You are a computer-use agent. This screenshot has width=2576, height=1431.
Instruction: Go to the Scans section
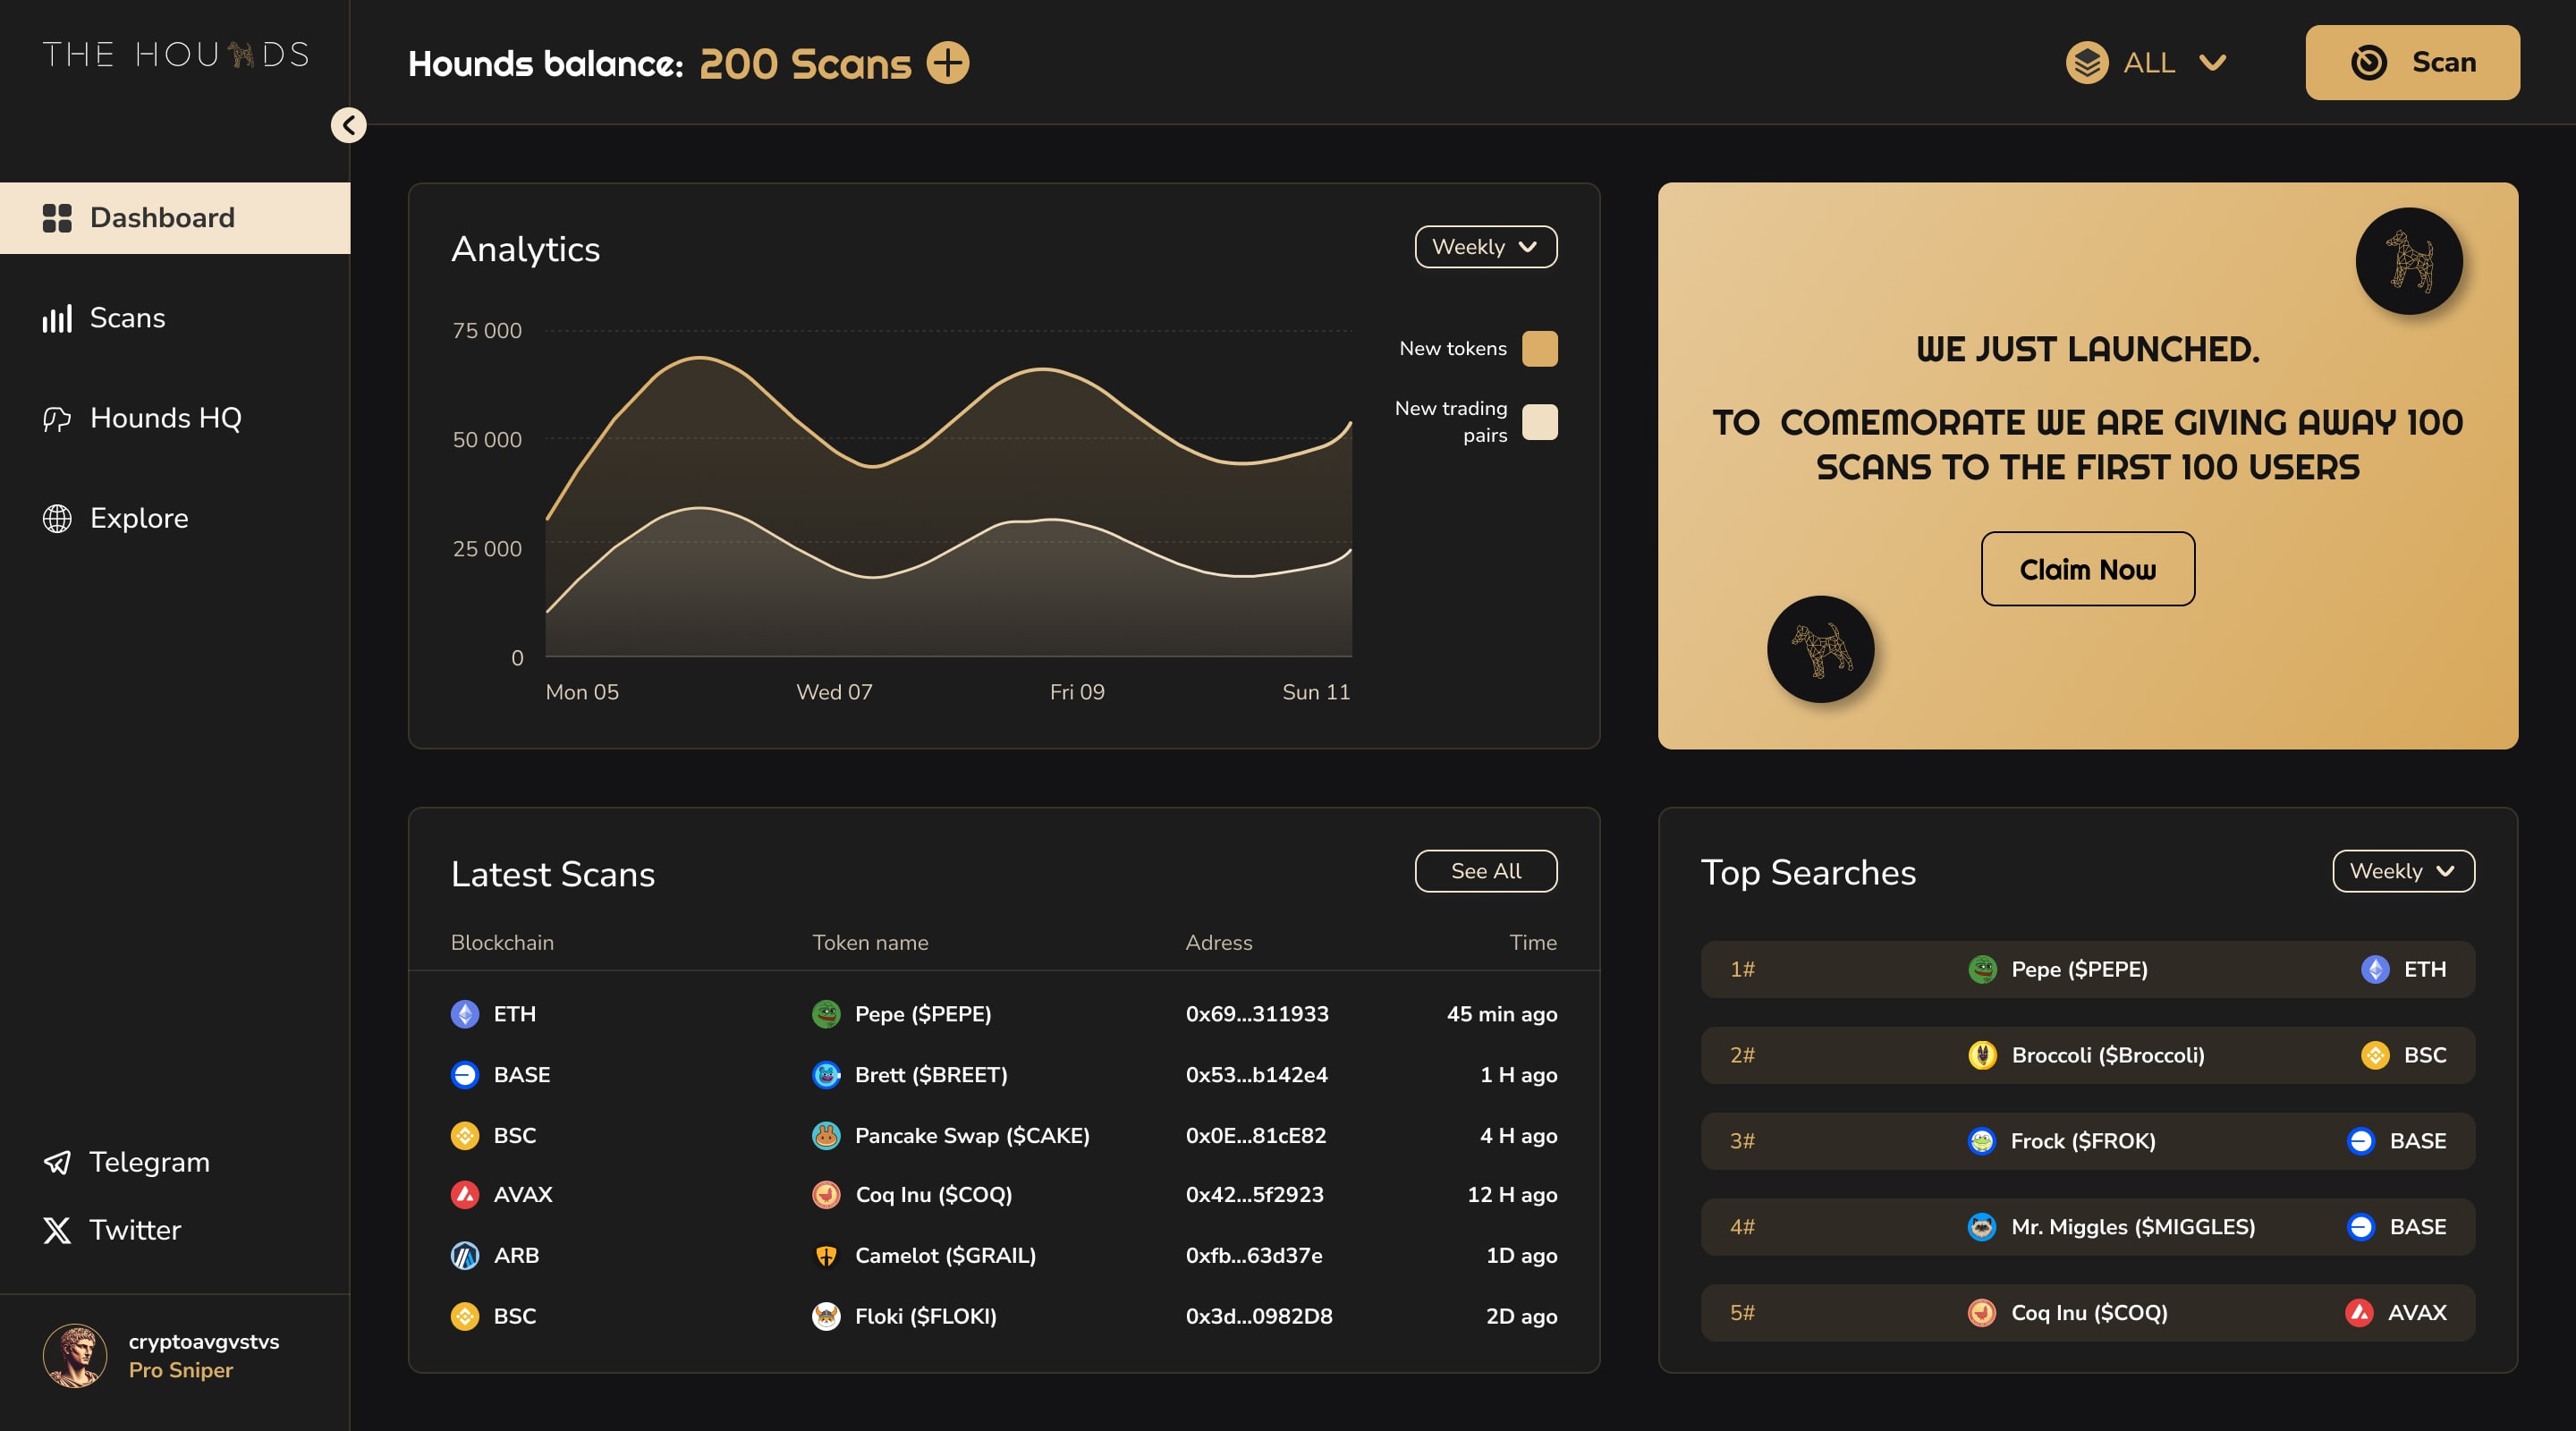click(x=104, y=318)
